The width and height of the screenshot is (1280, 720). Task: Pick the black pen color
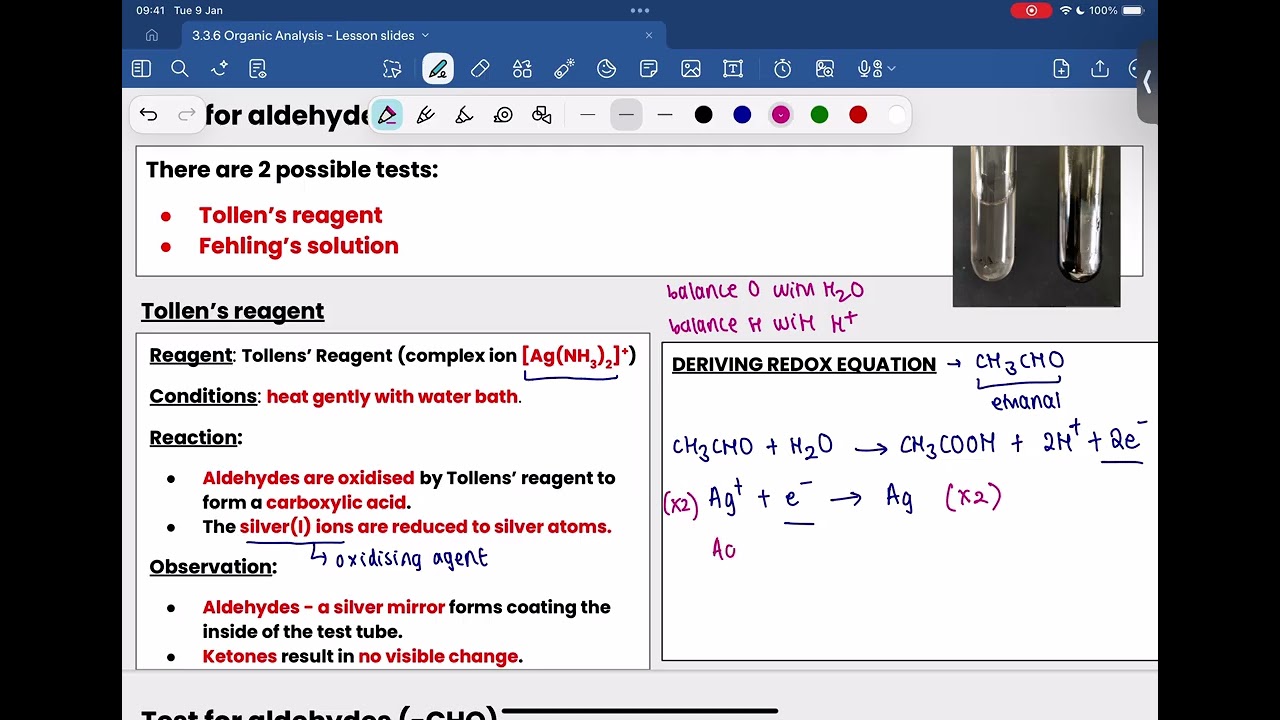tap(704, 115)
